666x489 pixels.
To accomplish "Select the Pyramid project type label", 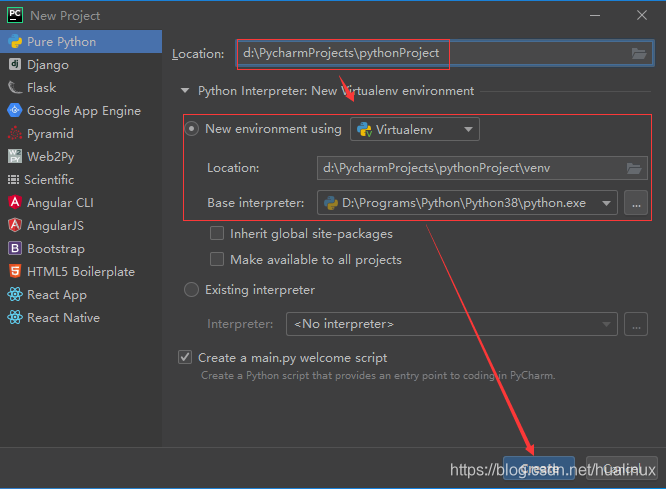I will (x=50, y=134).
